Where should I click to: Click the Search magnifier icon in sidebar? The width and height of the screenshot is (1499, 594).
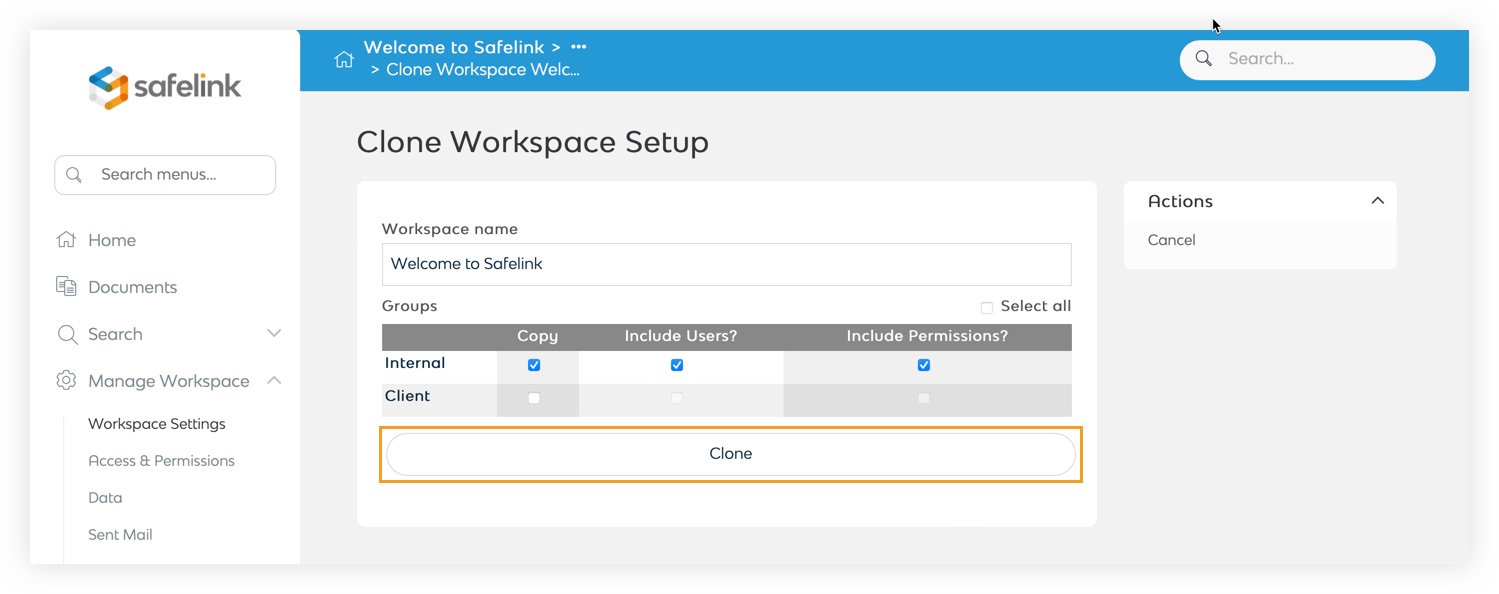coord(67,334)
